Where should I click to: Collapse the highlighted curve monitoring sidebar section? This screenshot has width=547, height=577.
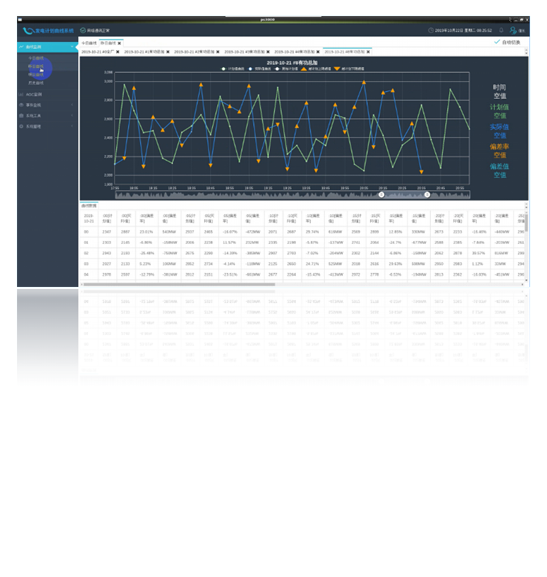click(47, 47)
